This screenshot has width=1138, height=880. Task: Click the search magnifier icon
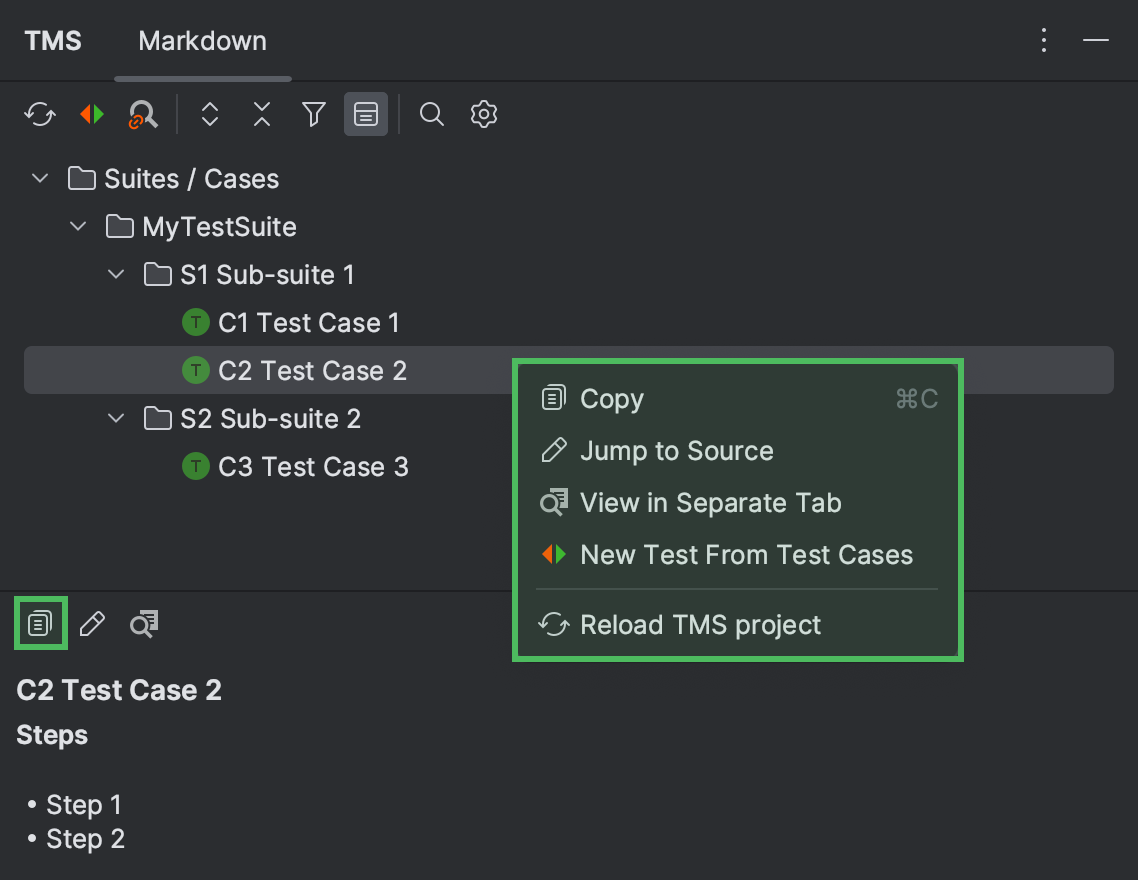click(432, 114)
